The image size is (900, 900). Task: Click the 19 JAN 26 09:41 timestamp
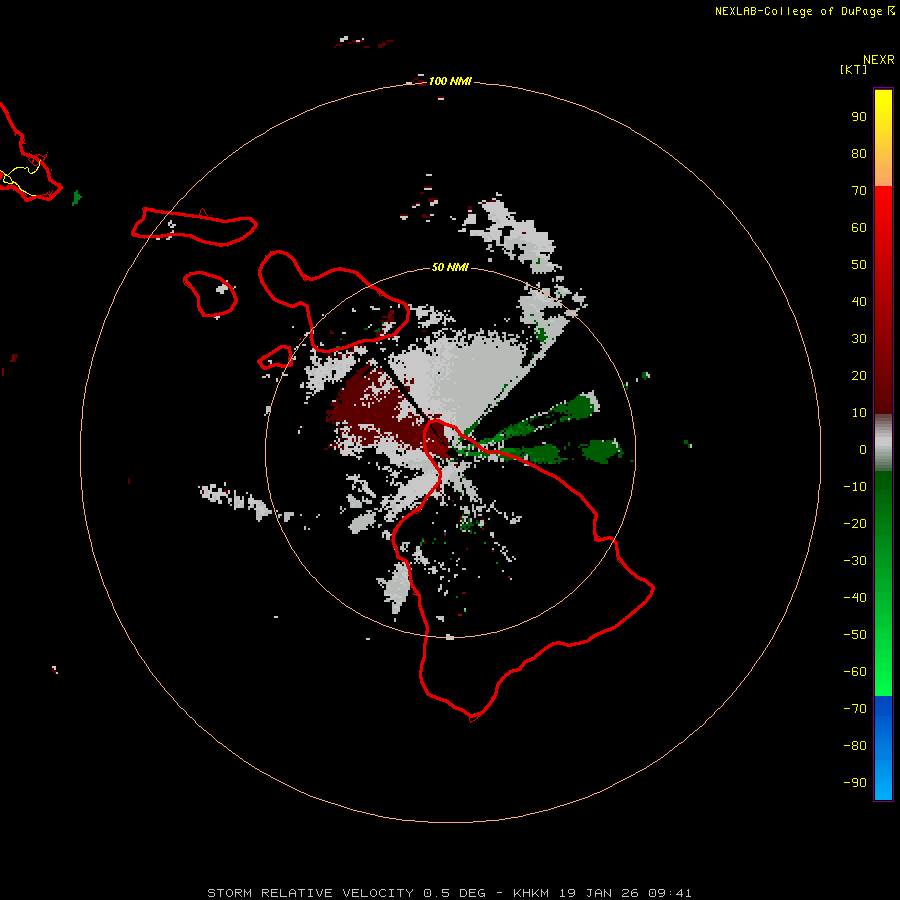pos(626,893)
